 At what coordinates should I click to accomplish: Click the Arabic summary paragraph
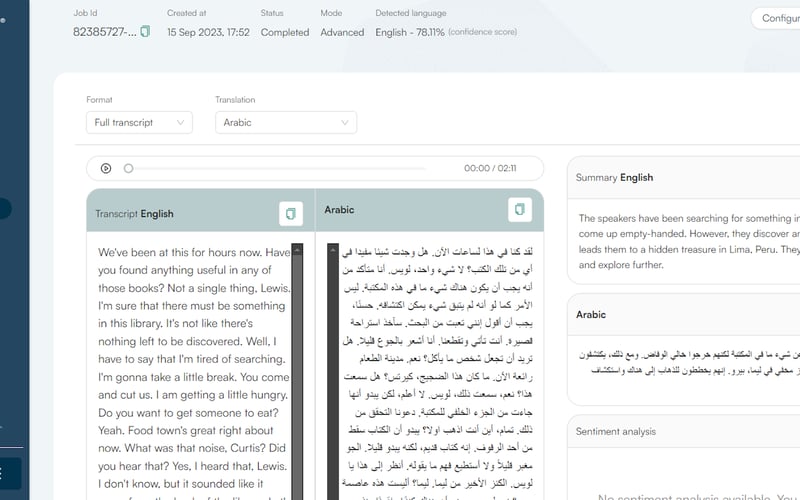pos(689,362)
